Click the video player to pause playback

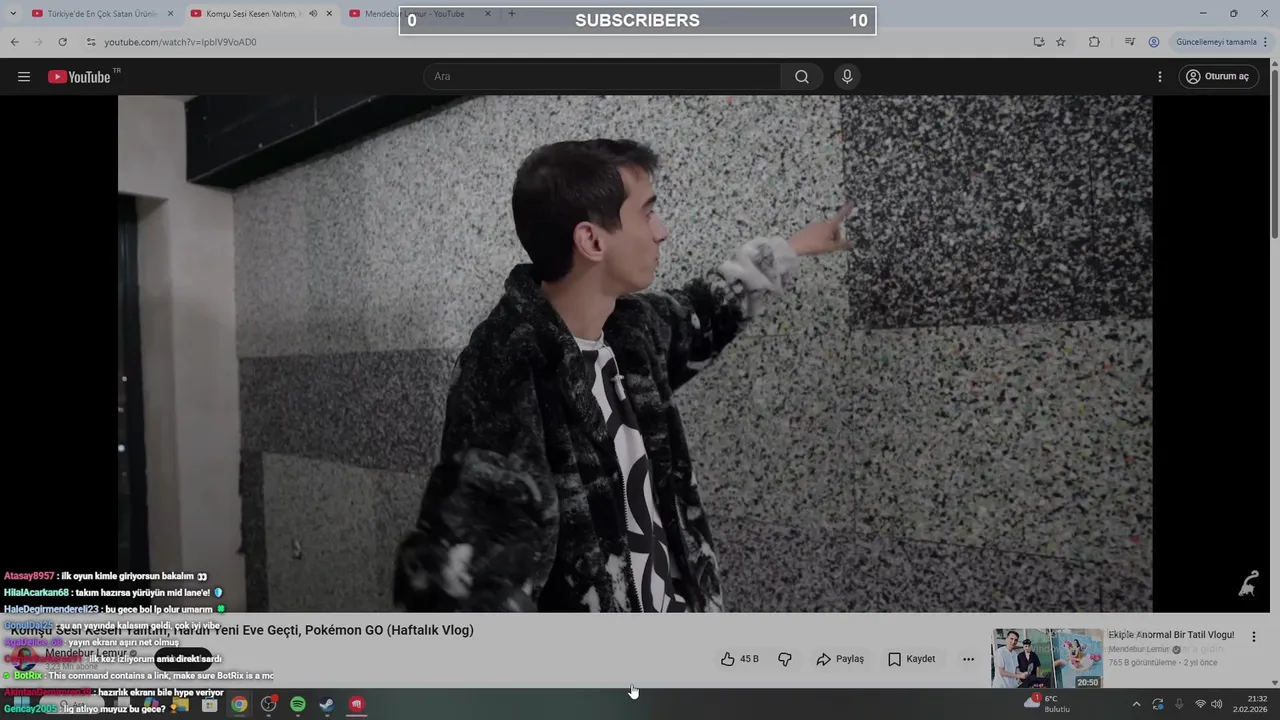(635, 353)
